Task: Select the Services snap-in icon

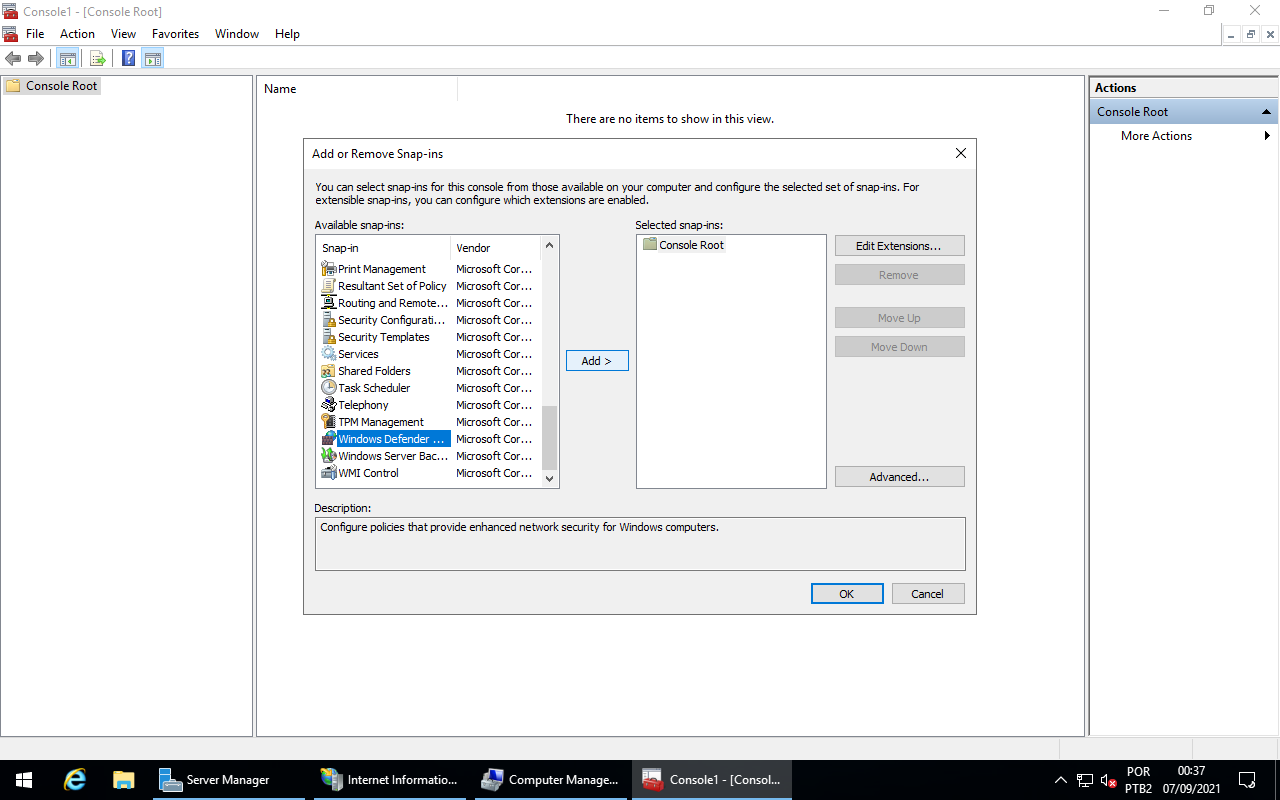Action: [x=329, y=354]
